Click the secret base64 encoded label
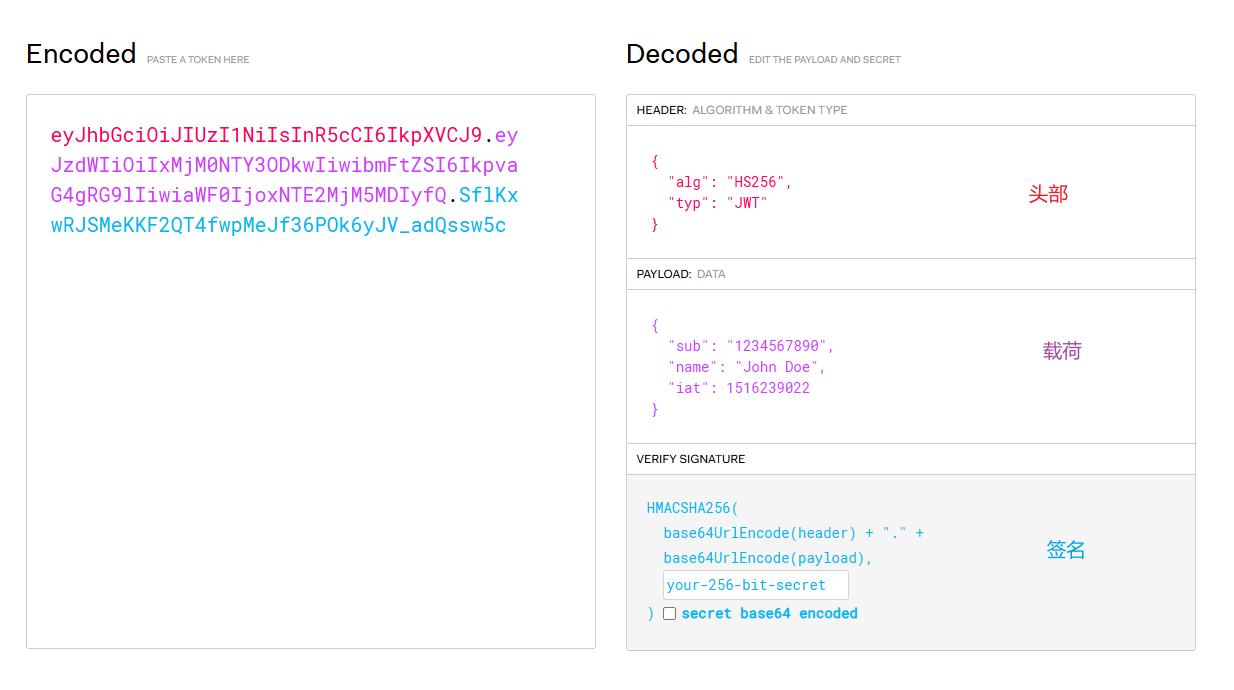The width and height of the screenshot is (1234, 690). (770, 613)
